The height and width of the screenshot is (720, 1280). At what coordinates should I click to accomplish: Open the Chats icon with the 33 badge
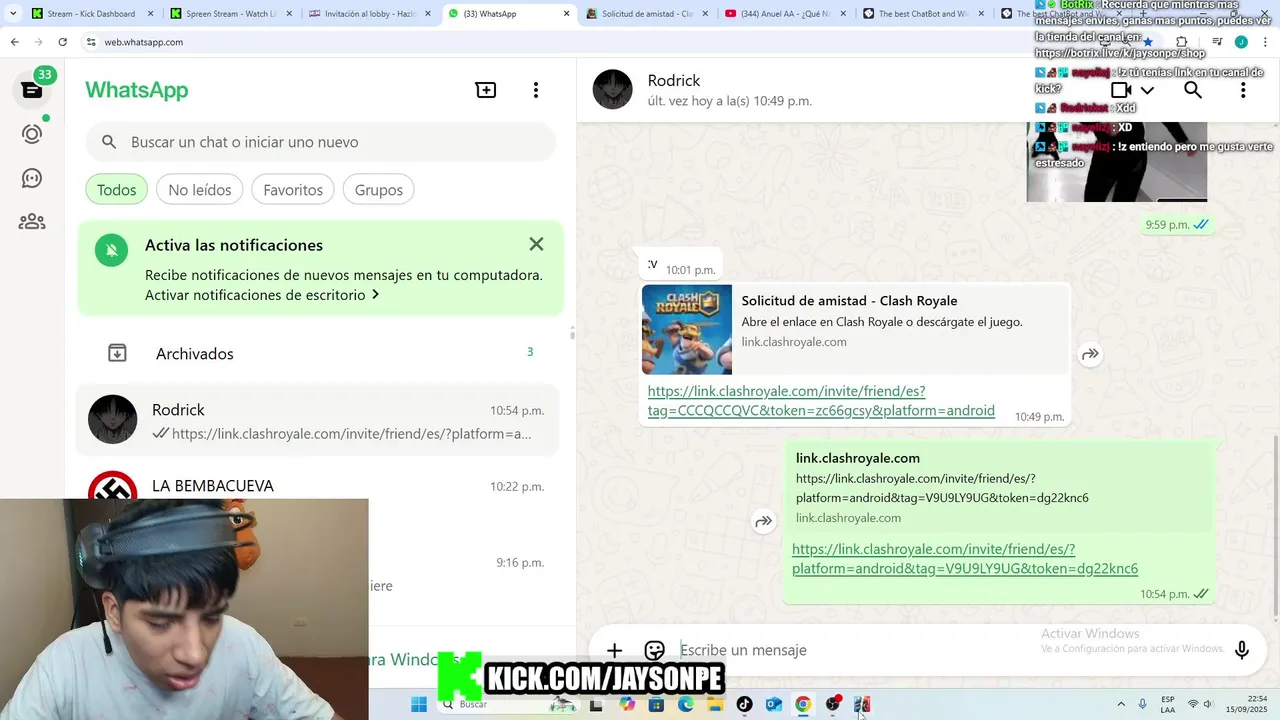32,88
